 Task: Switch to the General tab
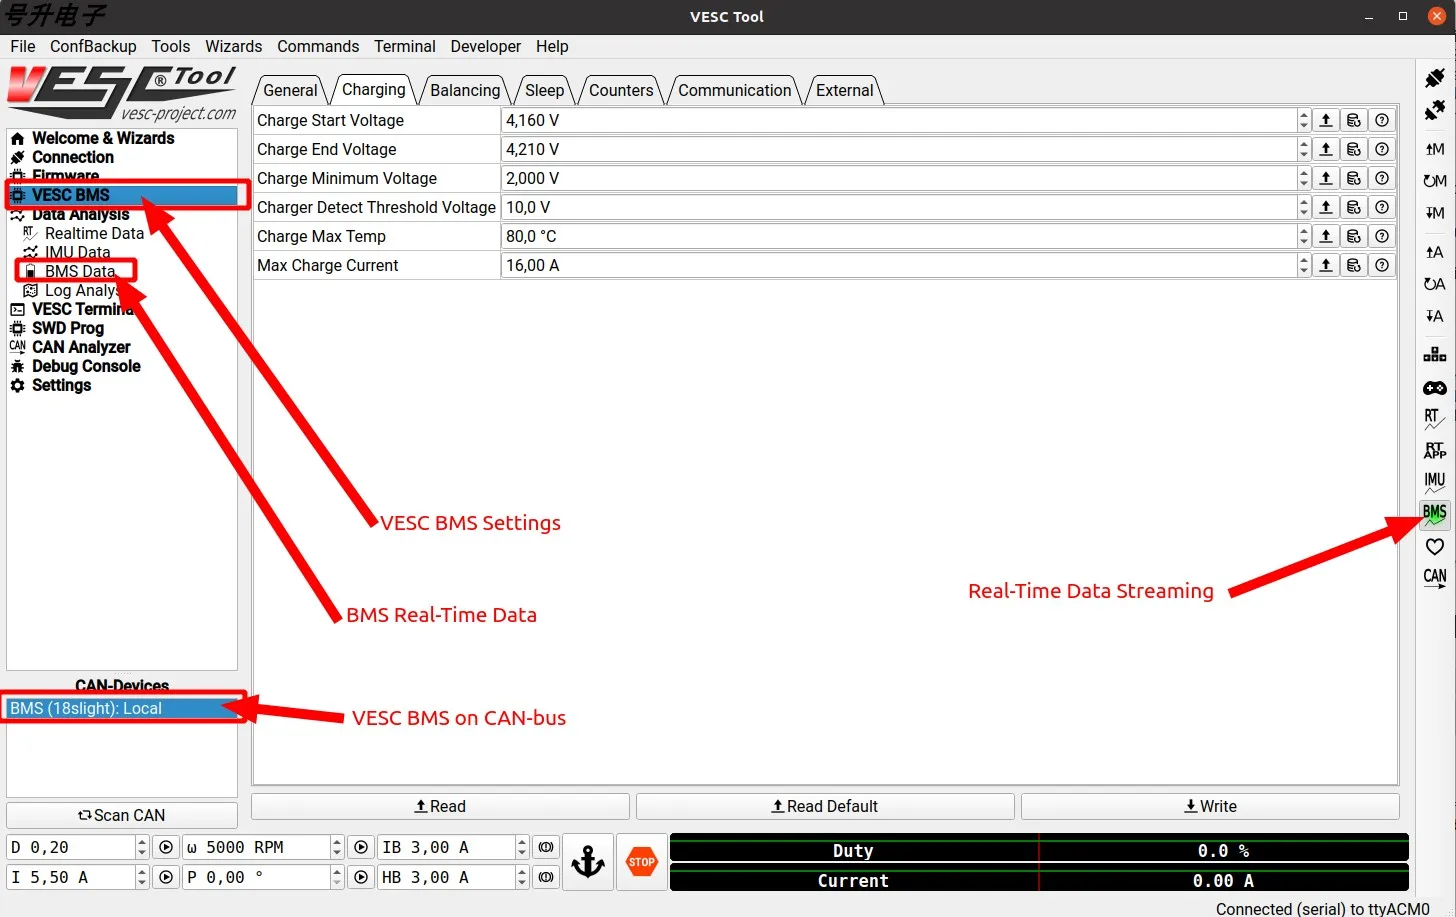coord(290,90)
